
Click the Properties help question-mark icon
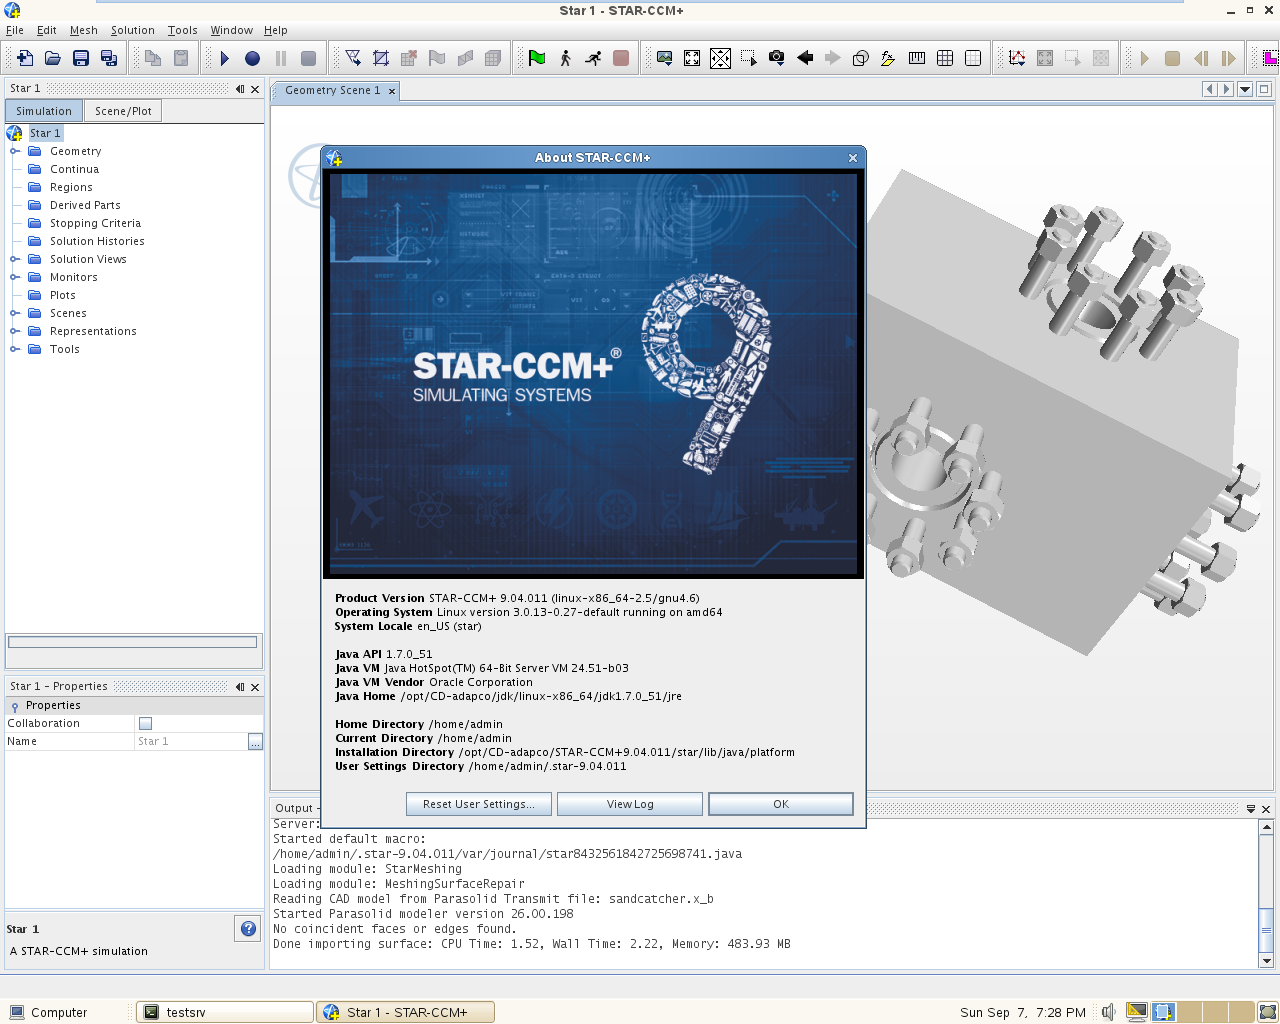tap(248, 928)
